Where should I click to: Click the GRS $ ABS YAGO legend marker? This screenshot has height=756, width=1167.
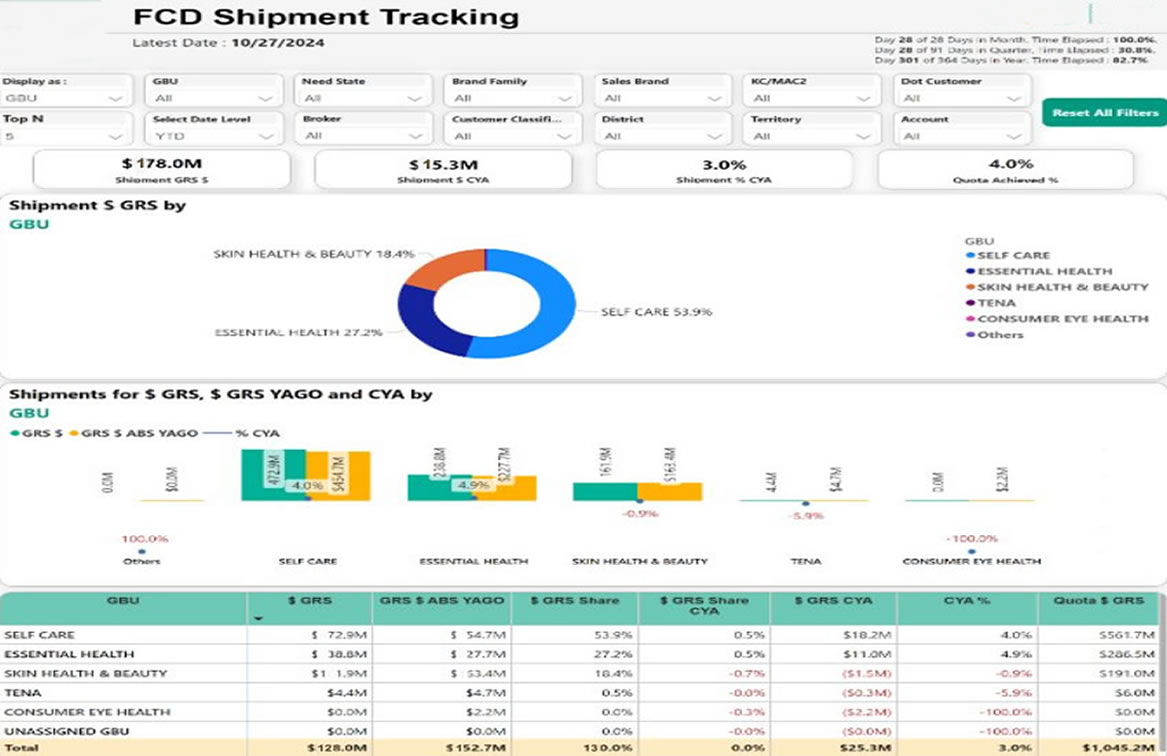[72, 433]
